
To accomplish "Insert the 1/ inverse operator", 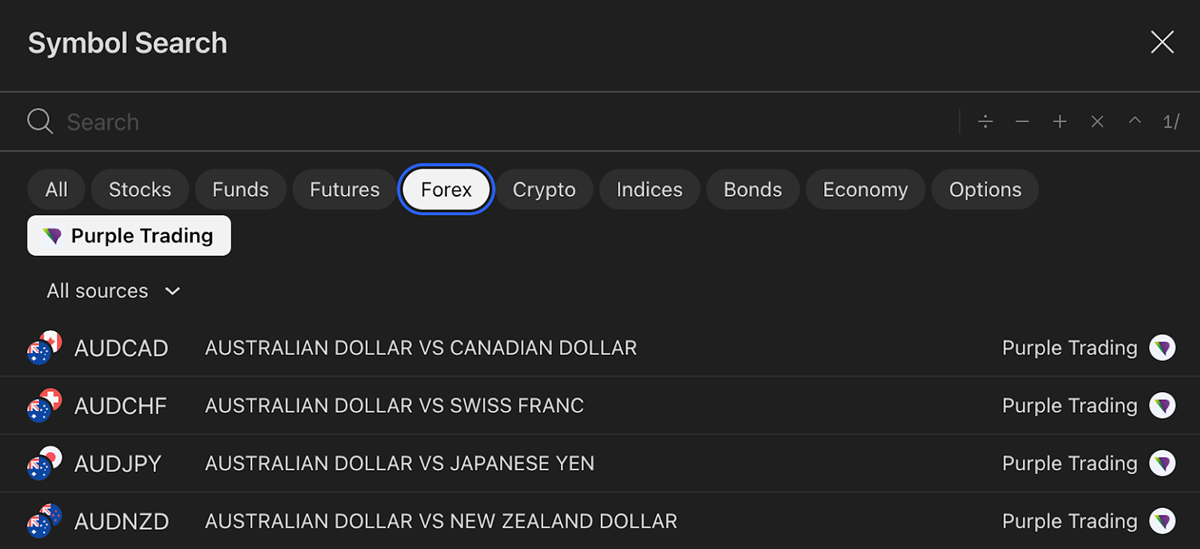I will 1171,122.
